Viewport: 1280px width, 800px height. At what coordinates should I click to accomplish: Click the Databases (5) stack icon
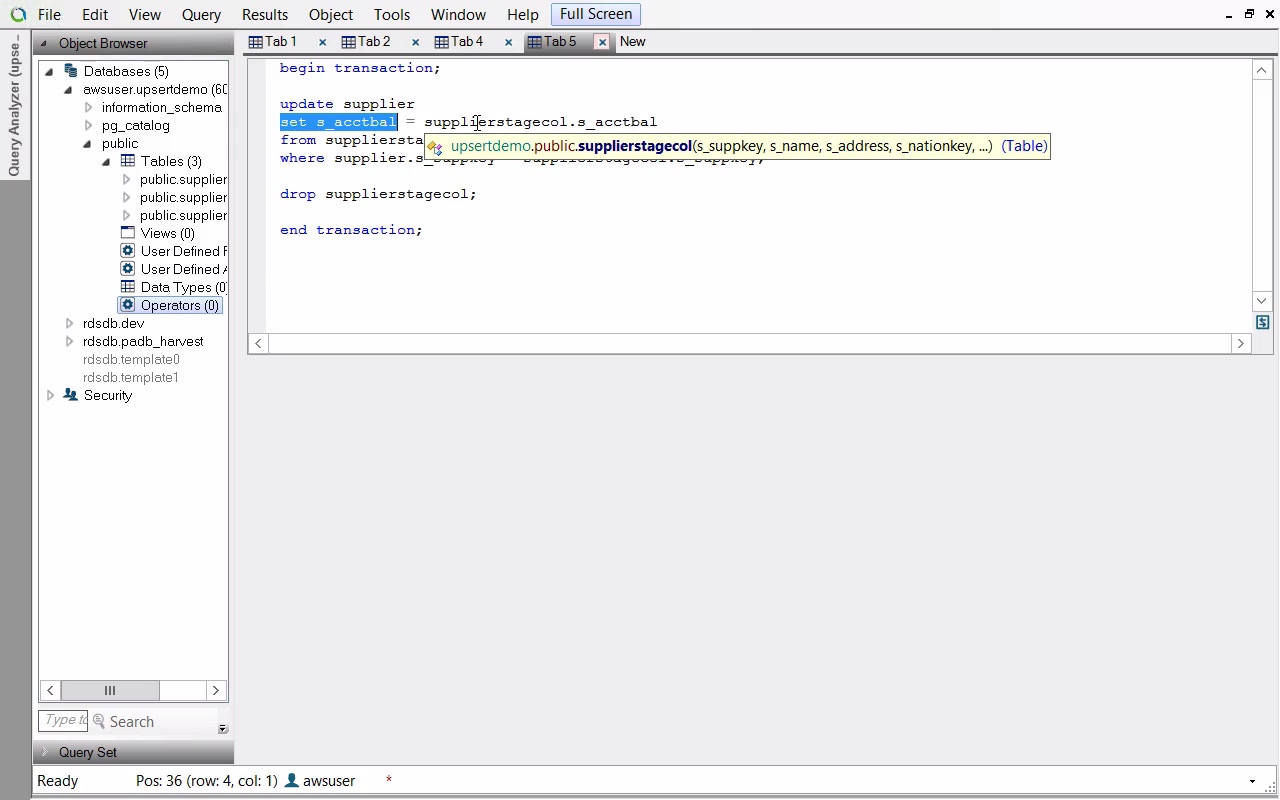pos(70,71)
